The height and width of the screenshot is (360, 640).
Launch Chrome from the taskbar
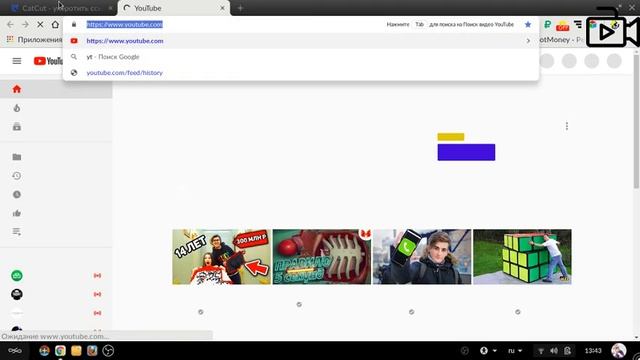(x=60, y=351)
